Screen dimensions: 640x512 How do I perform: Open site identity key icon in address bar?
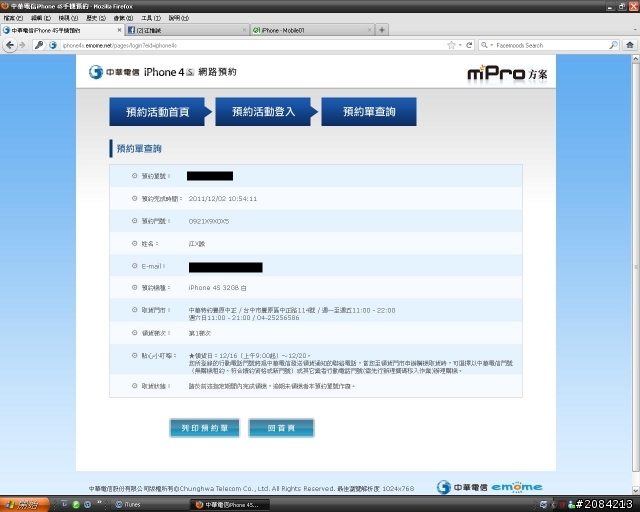(39, 45)
